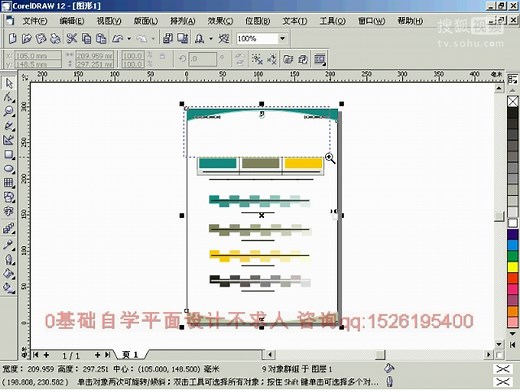The height and width of the screenshot is (390, 520).
Task: Add page after with plus button
Action: point(97,355)
